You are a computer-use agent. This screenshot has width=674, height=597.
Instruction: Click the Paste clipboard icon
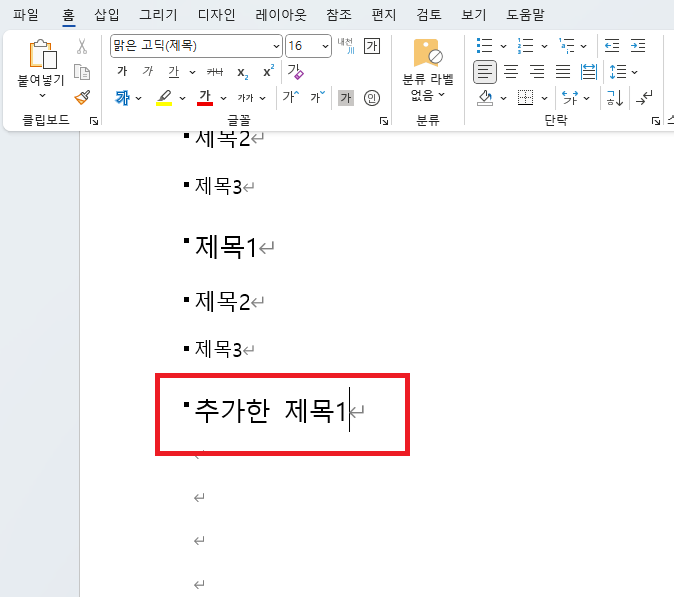43,54
